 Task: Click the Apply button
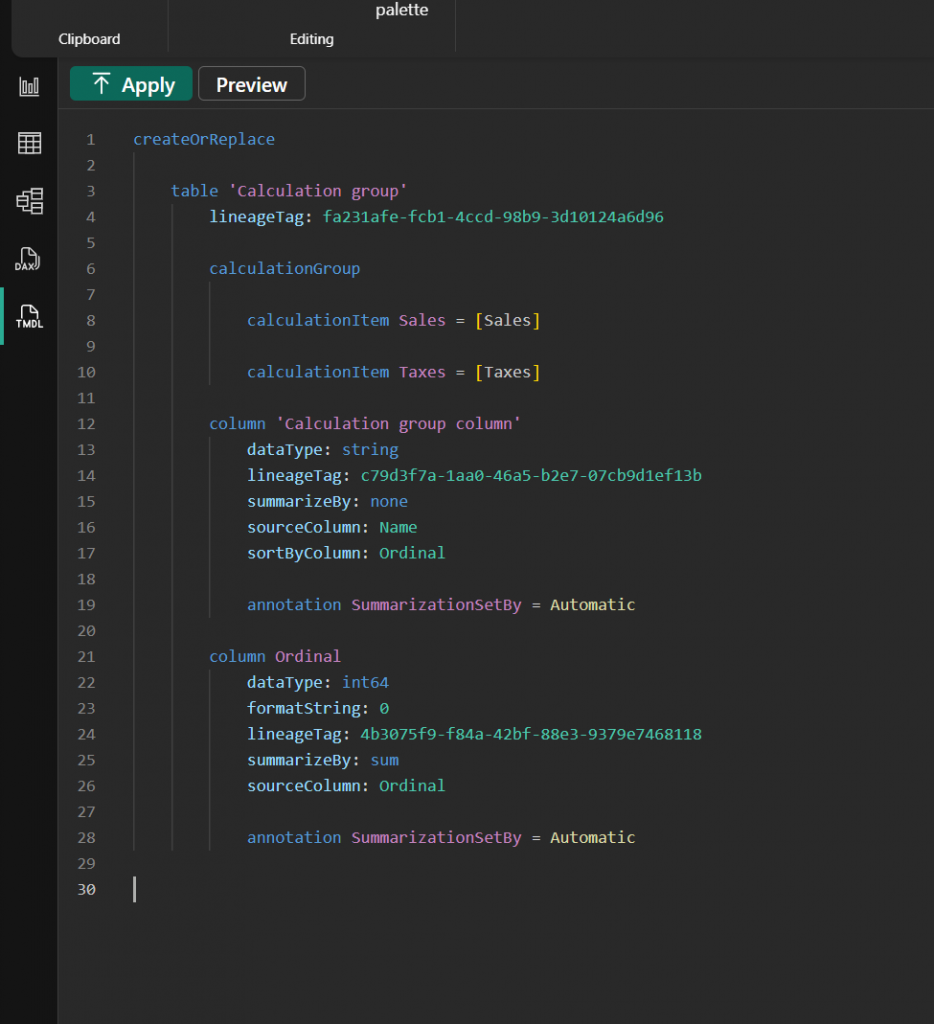(x=131, y=85)
